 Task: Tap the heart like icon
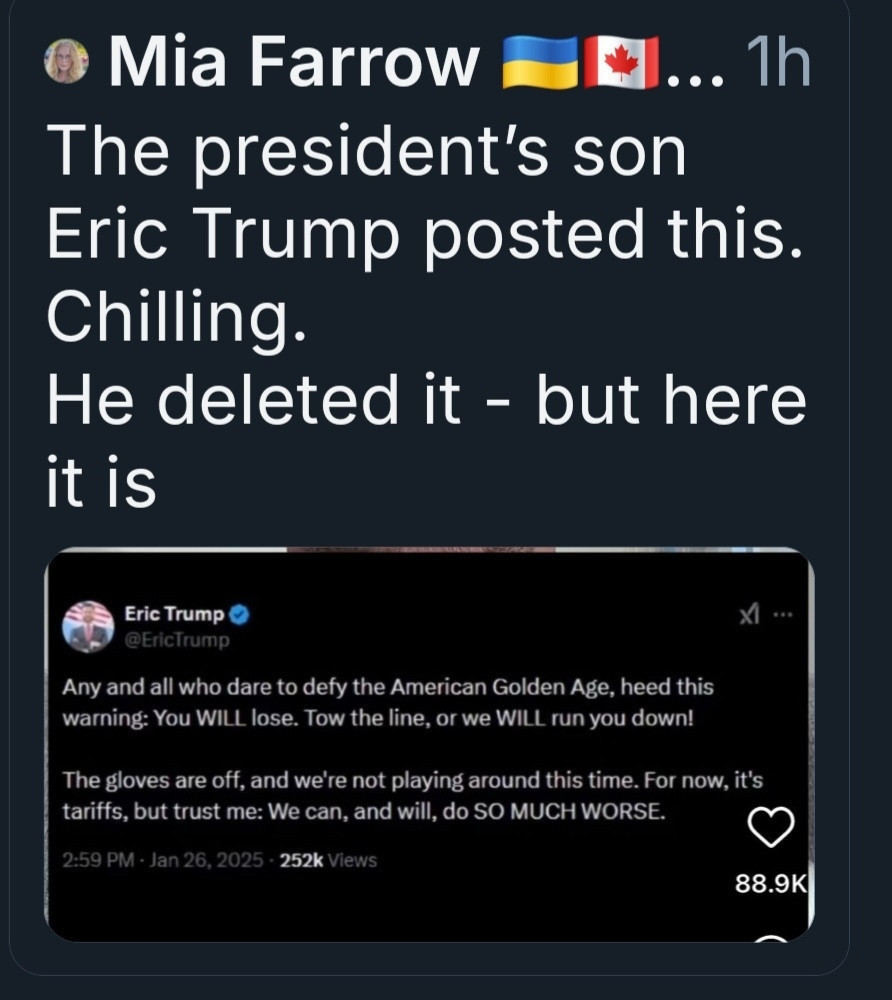tap(770, 827)
